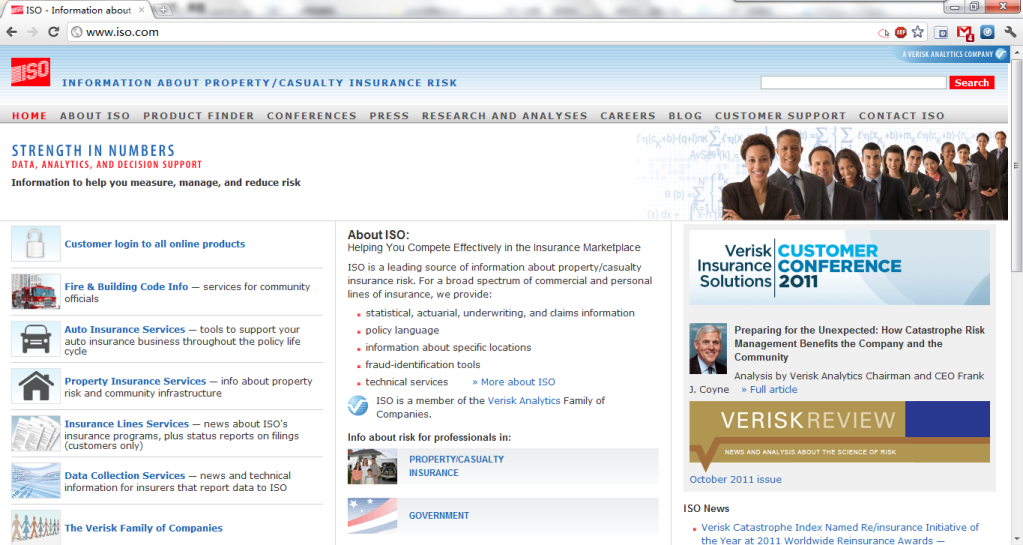This screenshot has width=1023, height=545.
Task: Open RESEARCH AND ANALYSES menu item
Action: (x=505, y=116)
